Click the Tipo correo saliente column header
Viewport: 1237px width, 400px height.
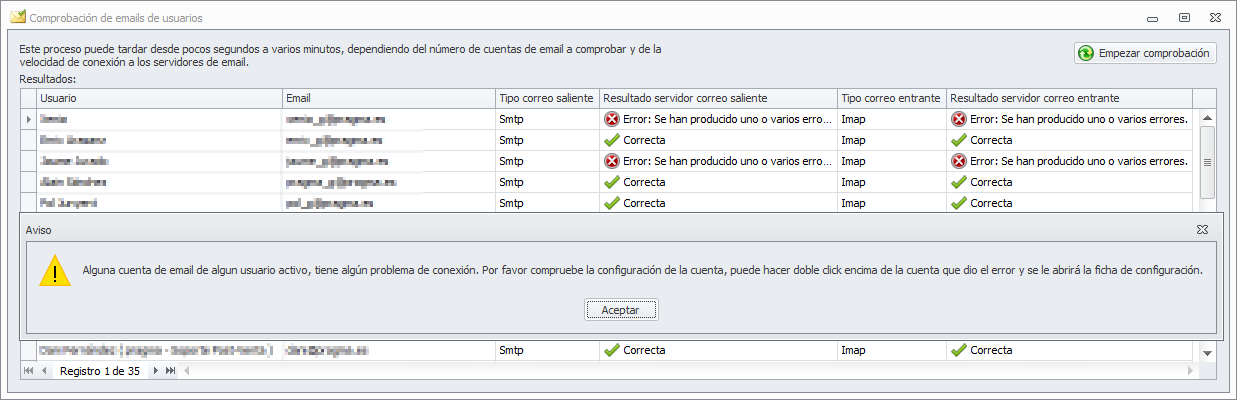546,98
